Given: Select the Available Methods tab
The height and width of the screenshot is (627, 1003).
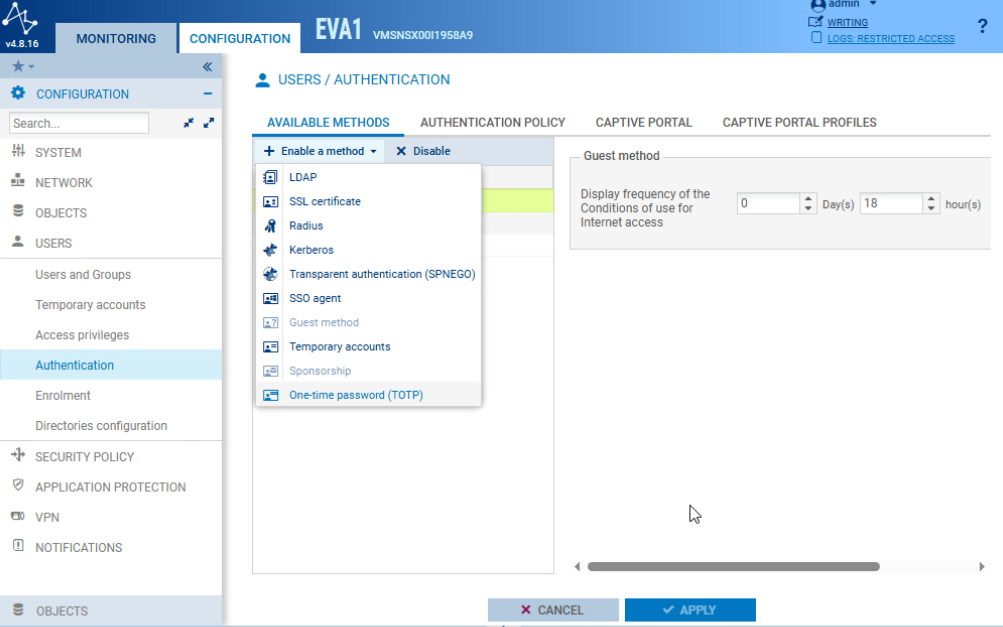Looking at the screenshot, I should click(328, 123).
